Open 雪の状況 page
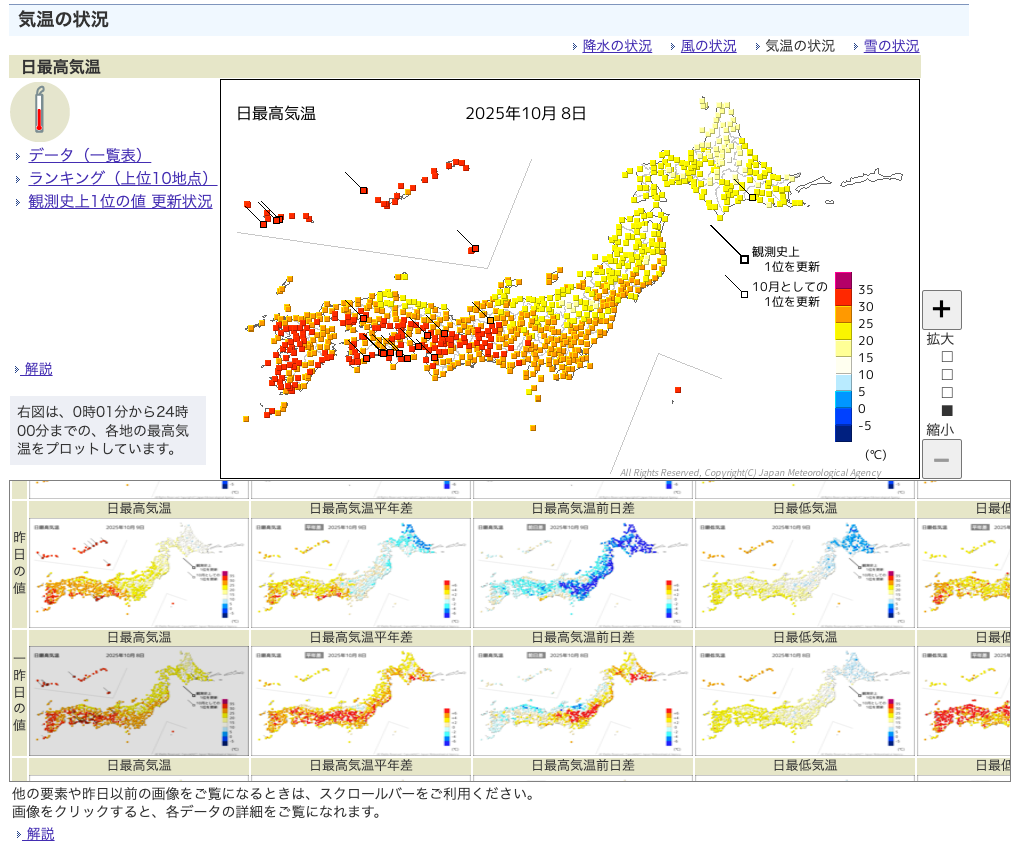Screen dimensions: 1023x852 pyautogui.click(x=891, y=46)
